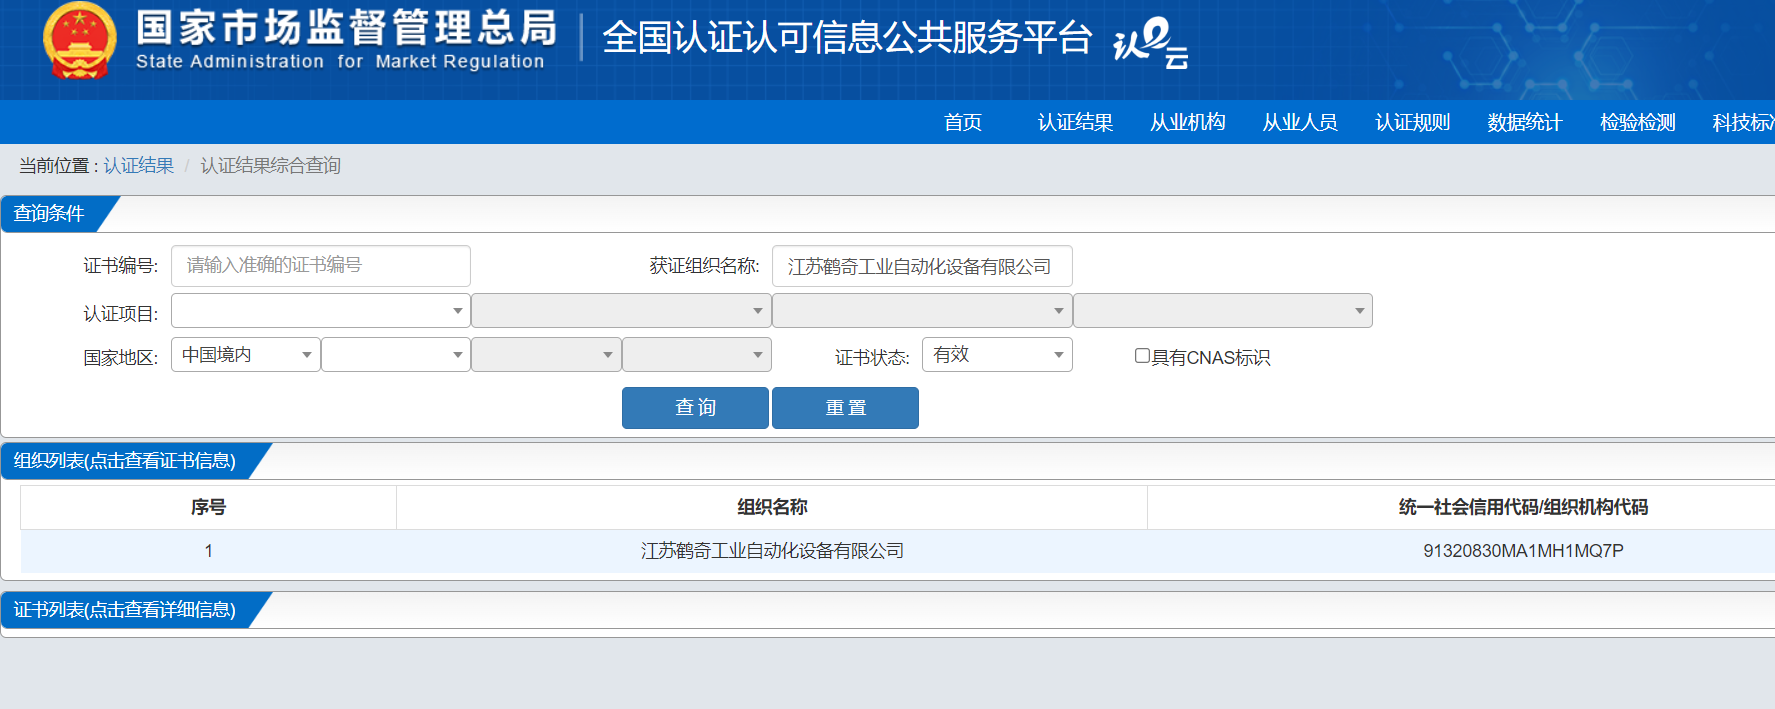Click the 组织列表 section tab
Viewport: 1775px width, 709px height.
pyautogui.click(x=125, y=461)
